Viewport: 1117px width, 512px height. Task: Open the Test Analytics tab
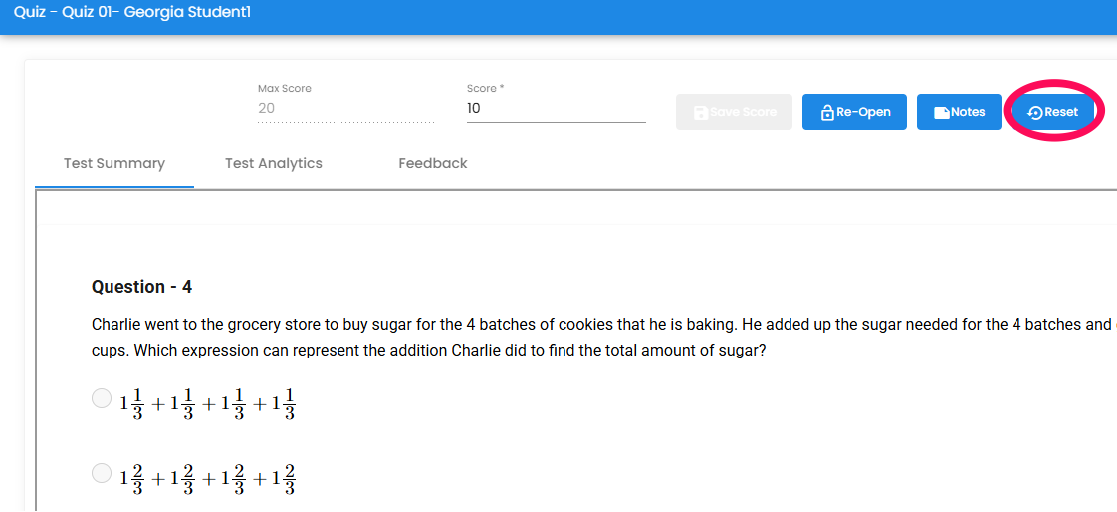pos(274,163)
